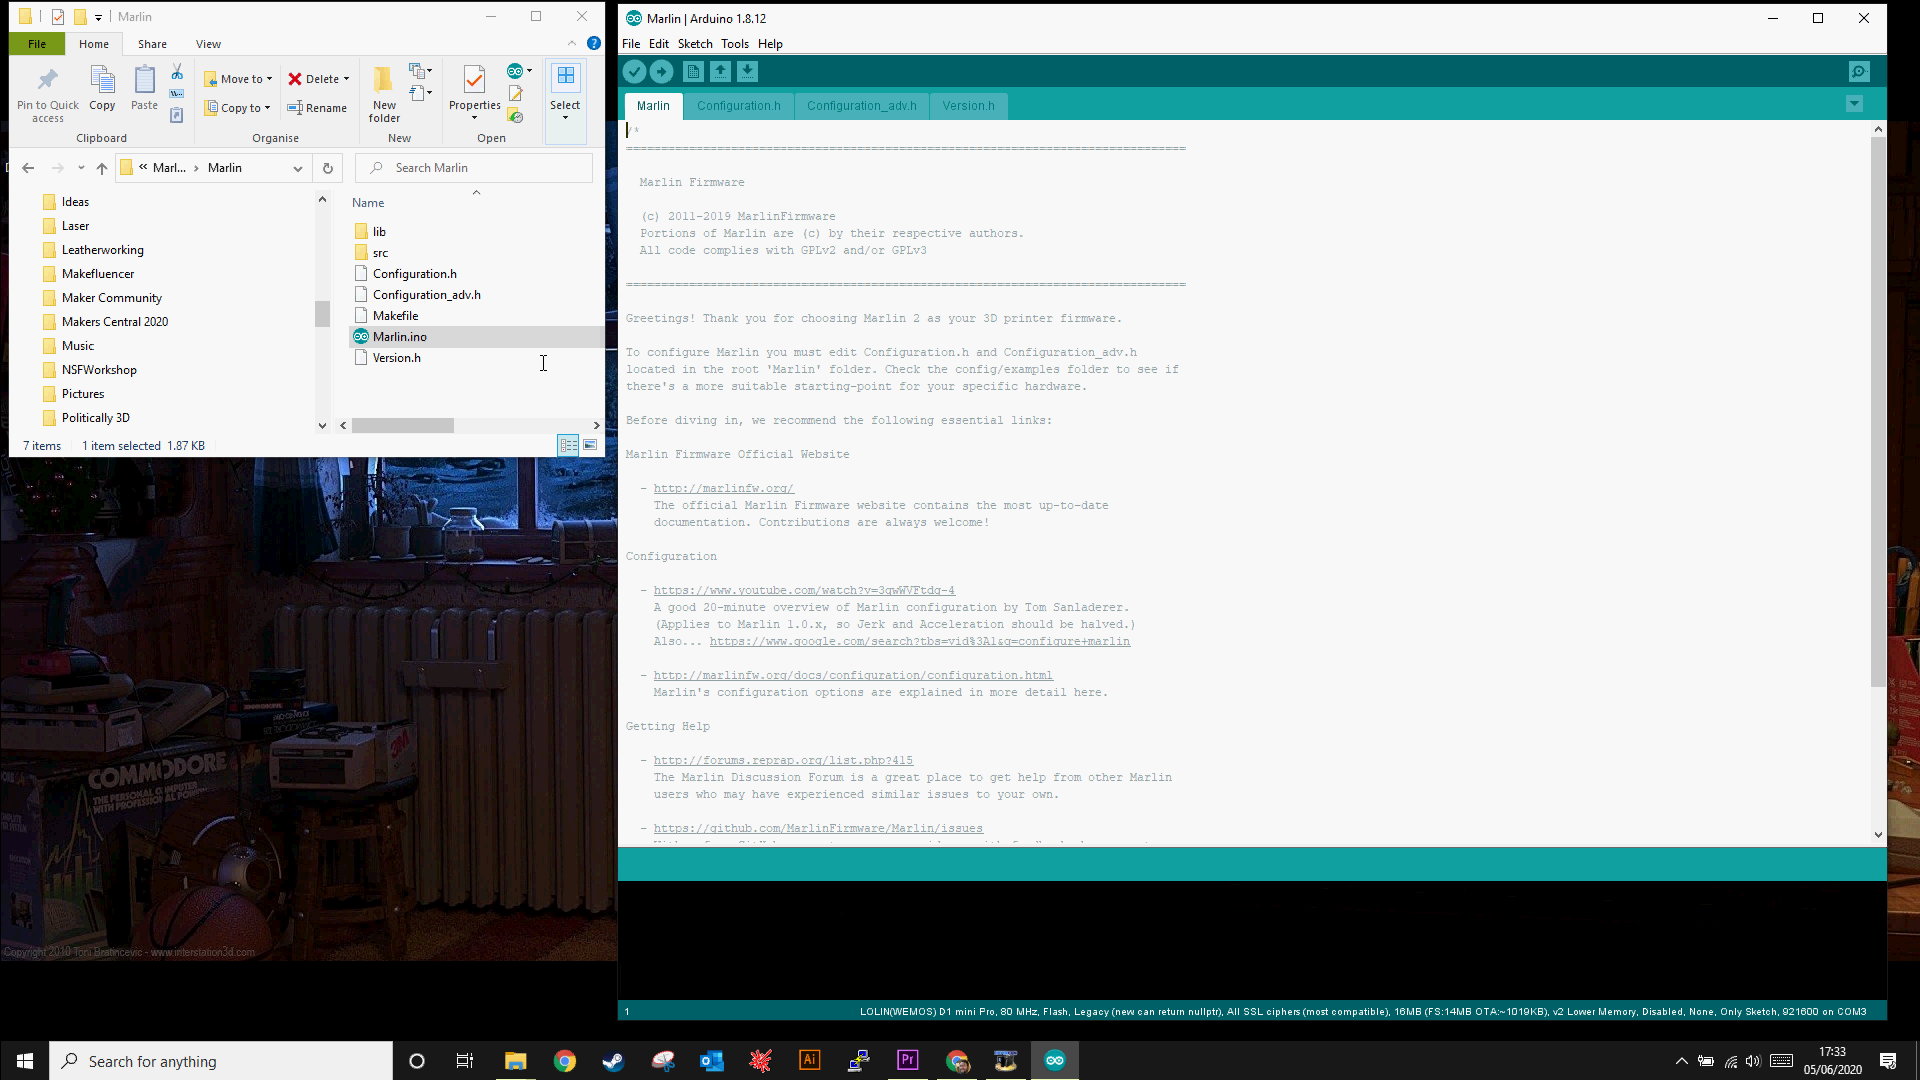
Task: Toggle the large icons view button
Action: point(590,445)
